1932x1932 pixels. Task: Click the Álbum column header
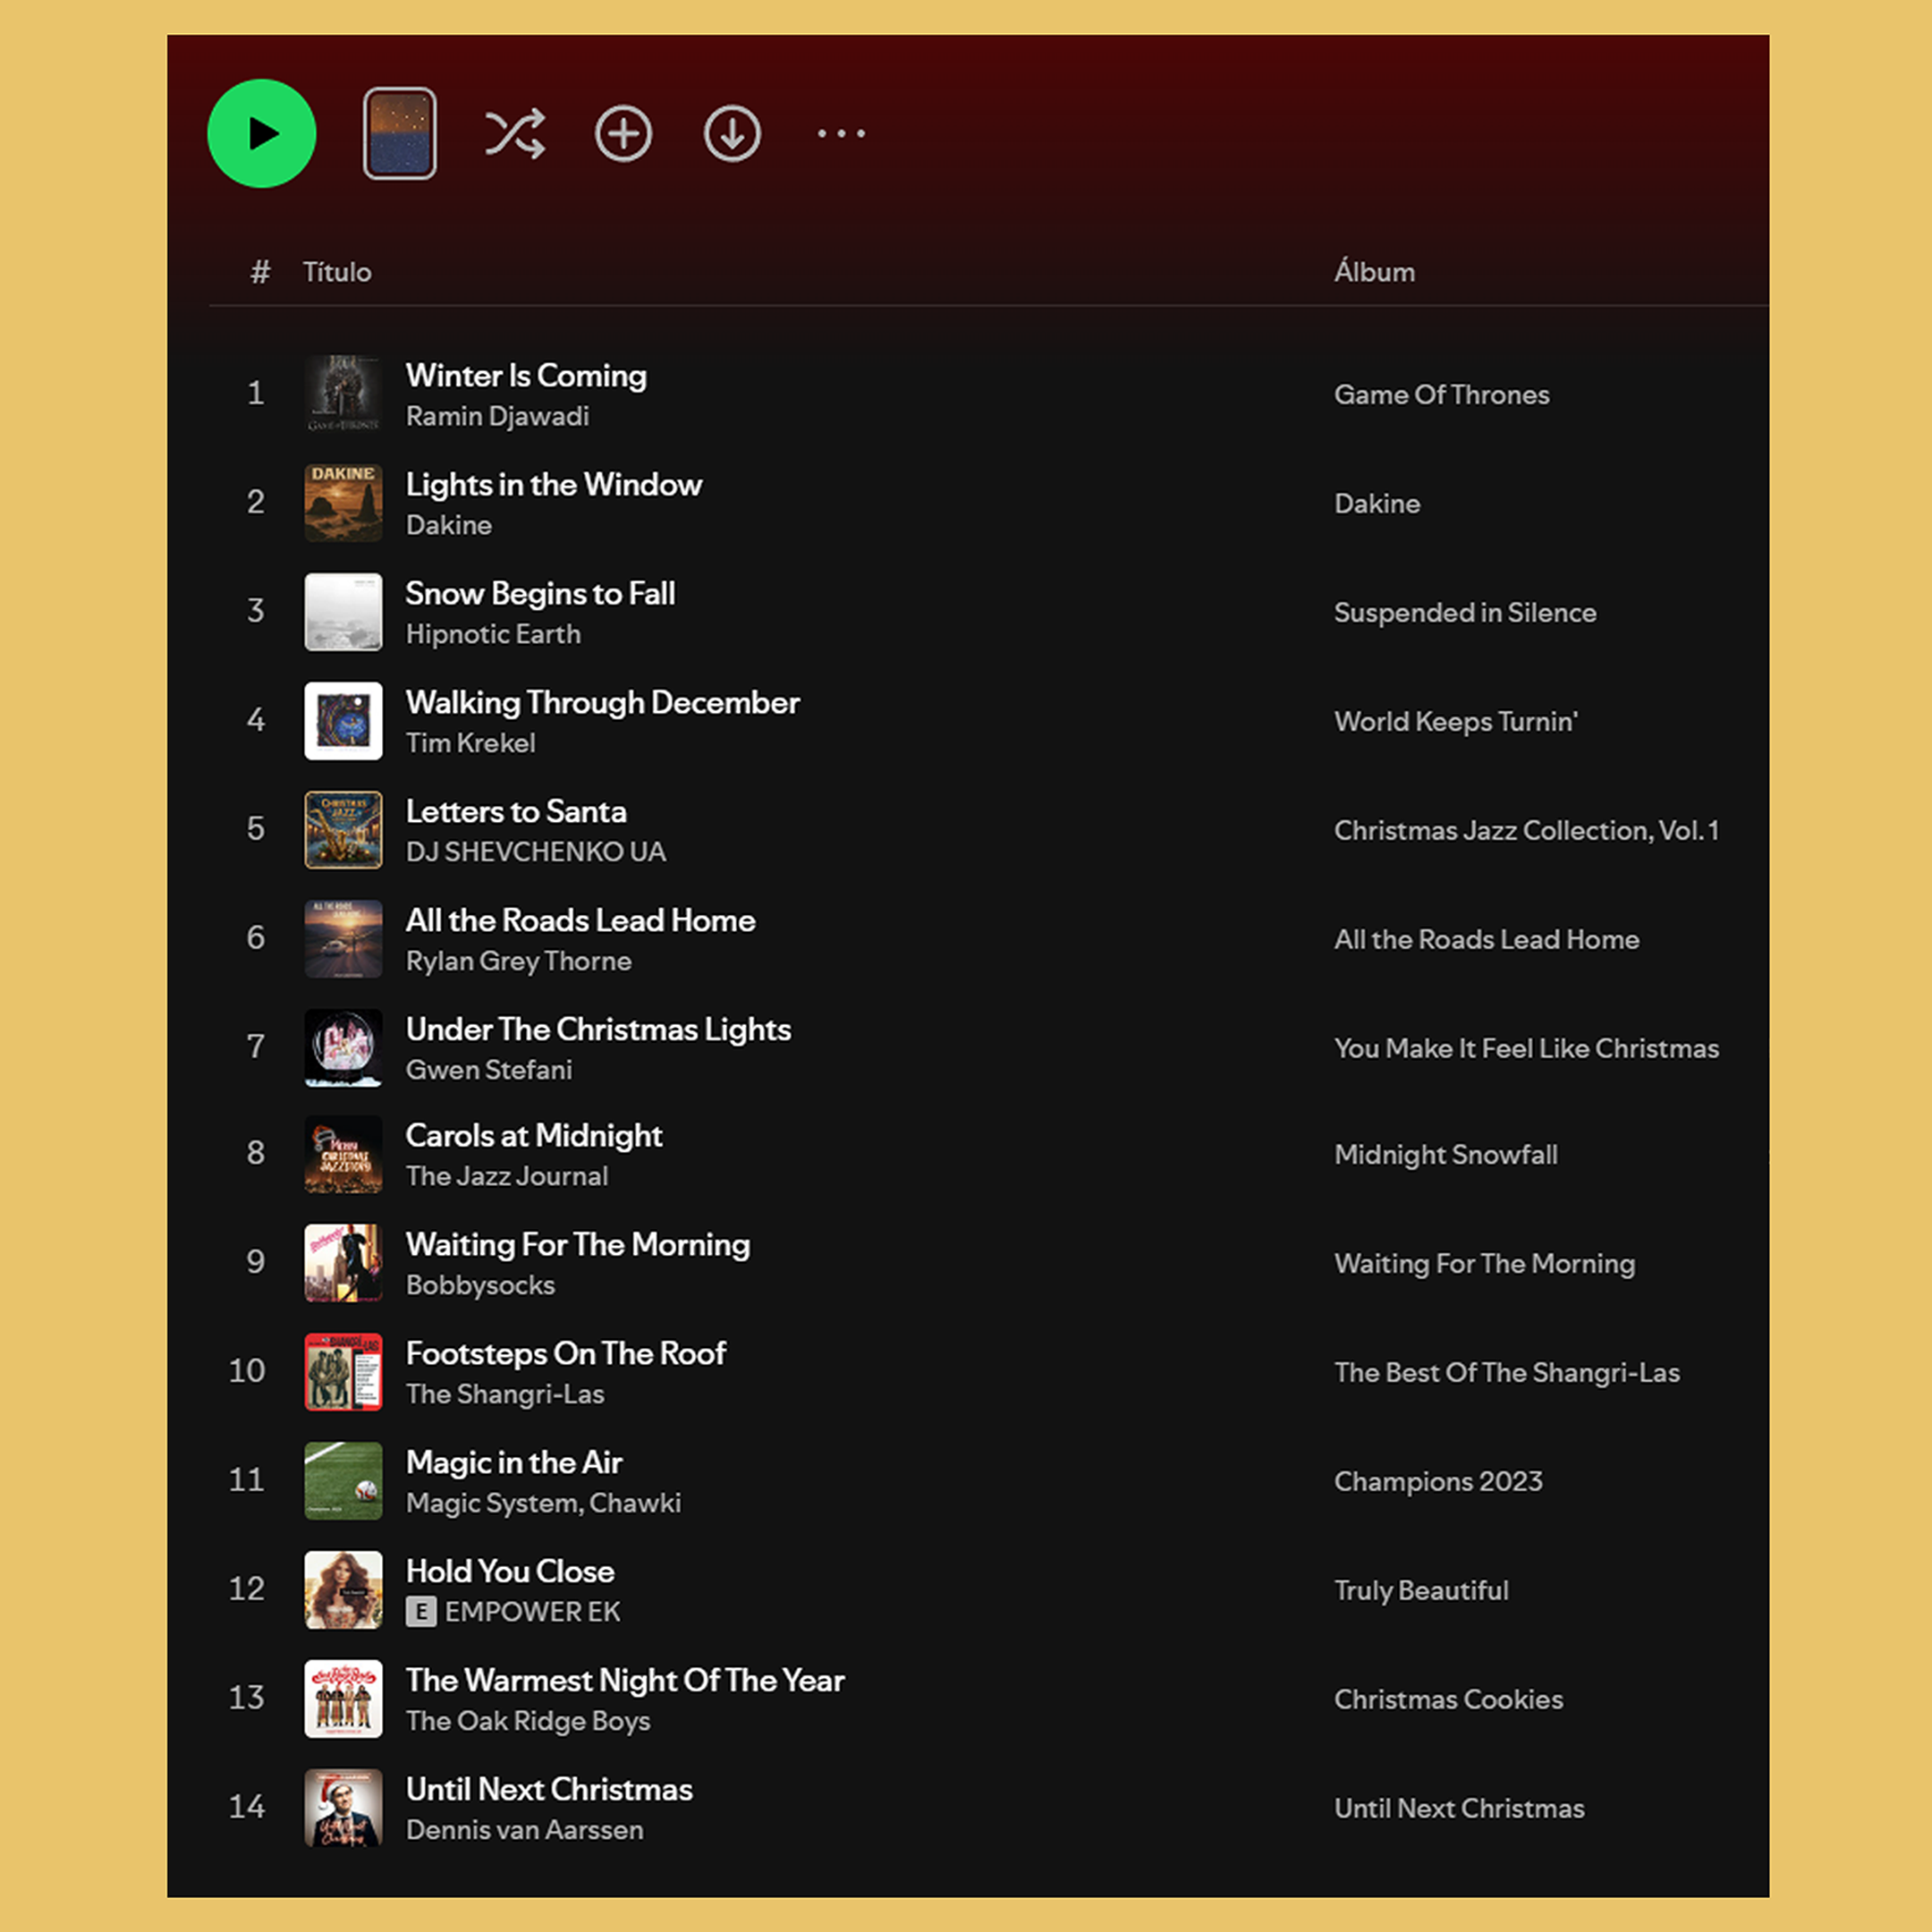(1374, 272)
